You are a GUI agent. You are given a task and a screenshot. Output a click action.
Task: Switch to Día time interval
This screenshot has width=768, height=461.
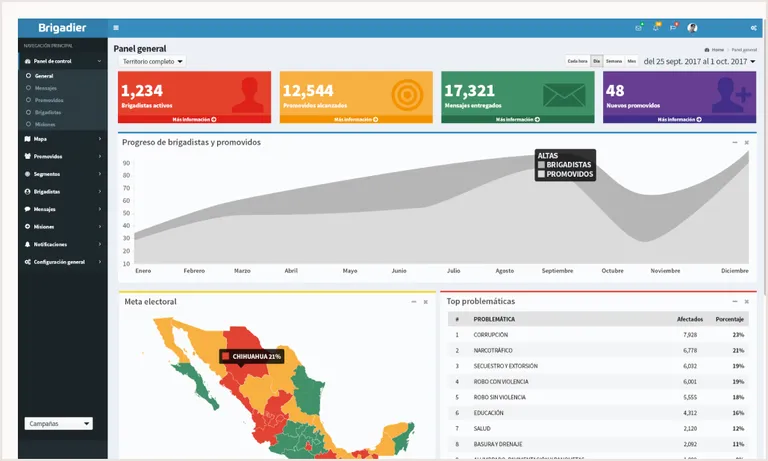tap(597, 61)
